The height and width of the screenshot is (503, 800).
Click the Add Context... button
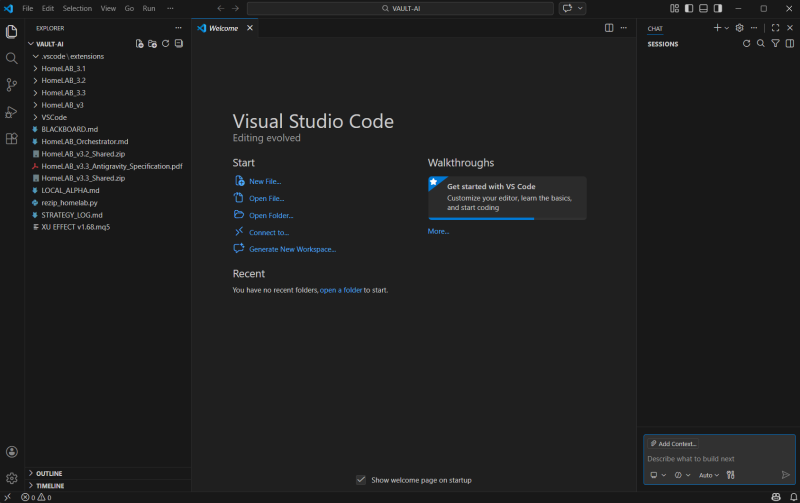(x=673, y=444)
